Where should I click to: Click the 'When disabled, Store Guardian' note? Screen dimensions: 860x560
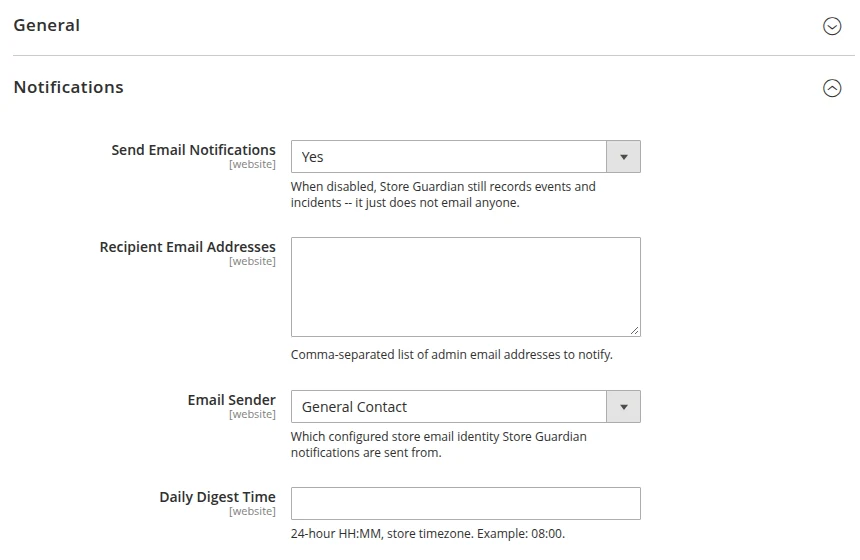[443, 194]
